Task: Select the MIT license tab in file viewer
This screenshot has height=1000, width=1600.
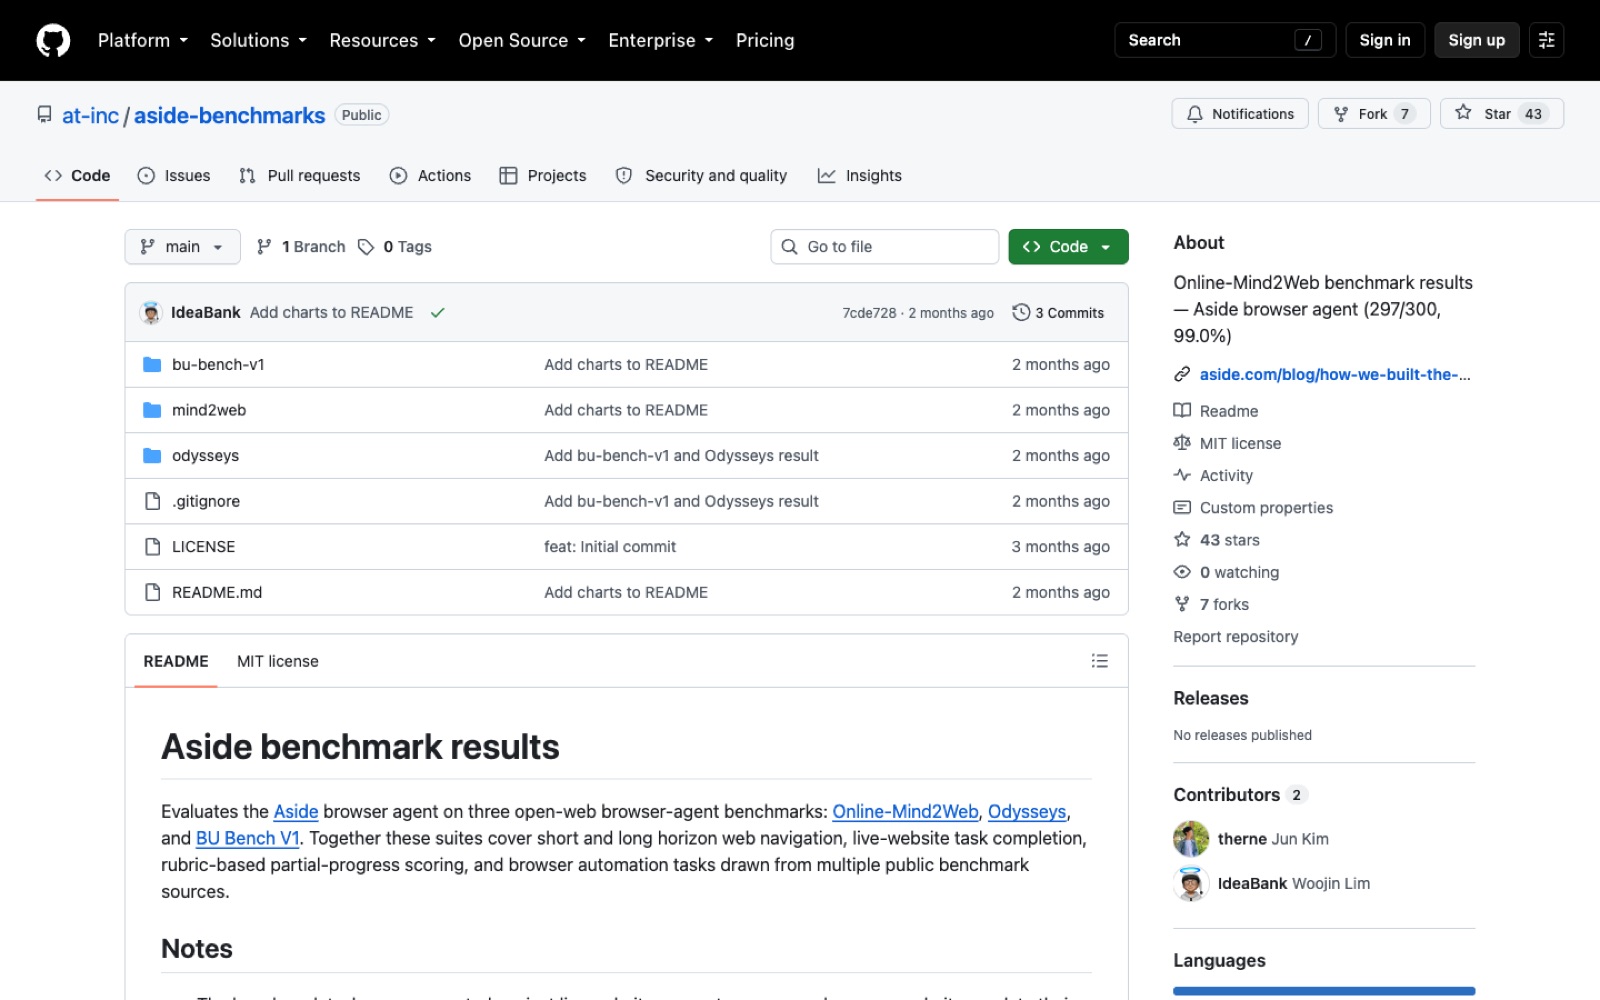Action: coord(278,662)
